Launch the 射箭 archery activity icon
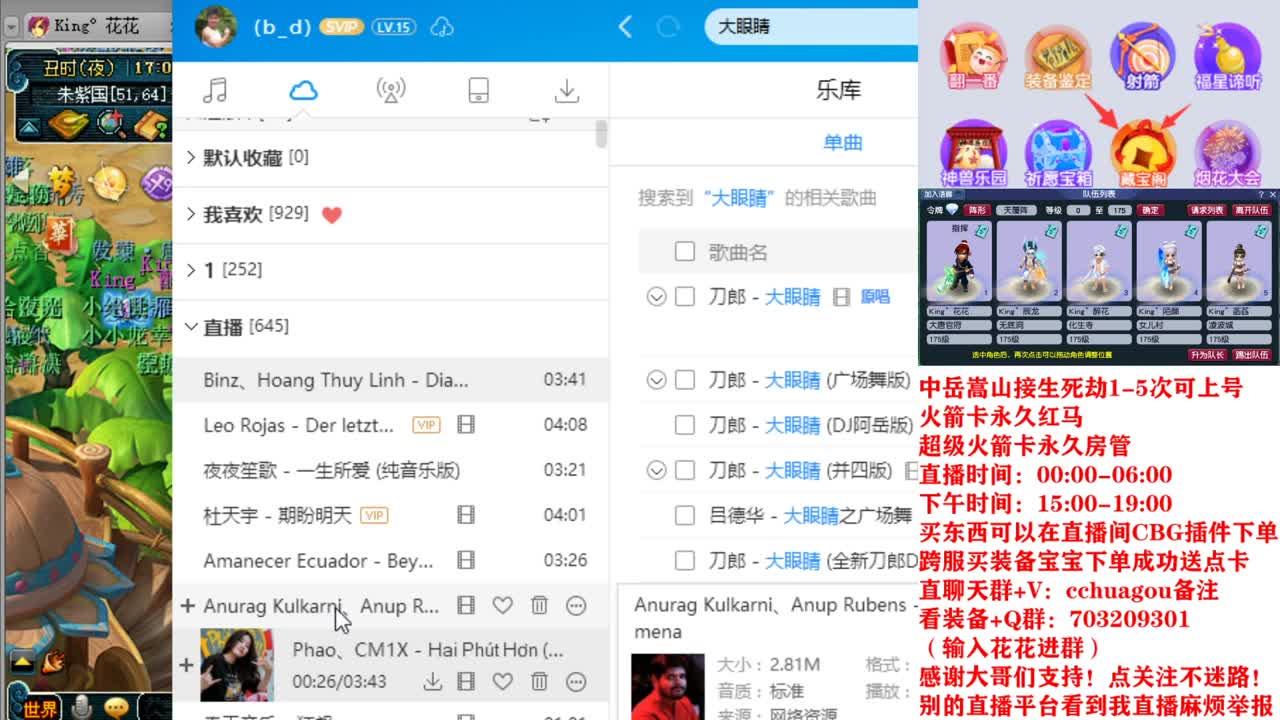The height and width of the screenshot is (720, 1280). click(1142, 57)
